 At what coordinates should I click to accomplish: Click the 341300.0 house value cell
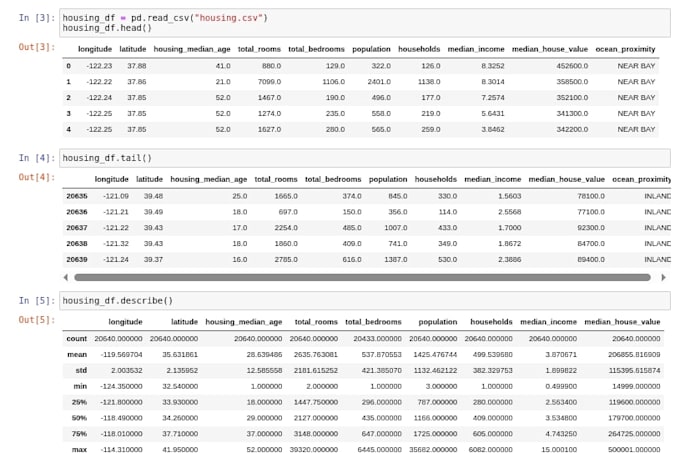click(x=572, y=114)
